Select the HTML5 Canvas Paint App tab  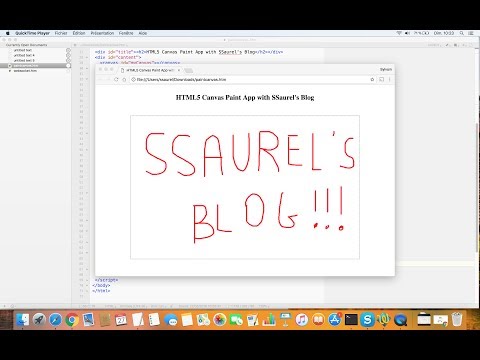click(150, 70)
